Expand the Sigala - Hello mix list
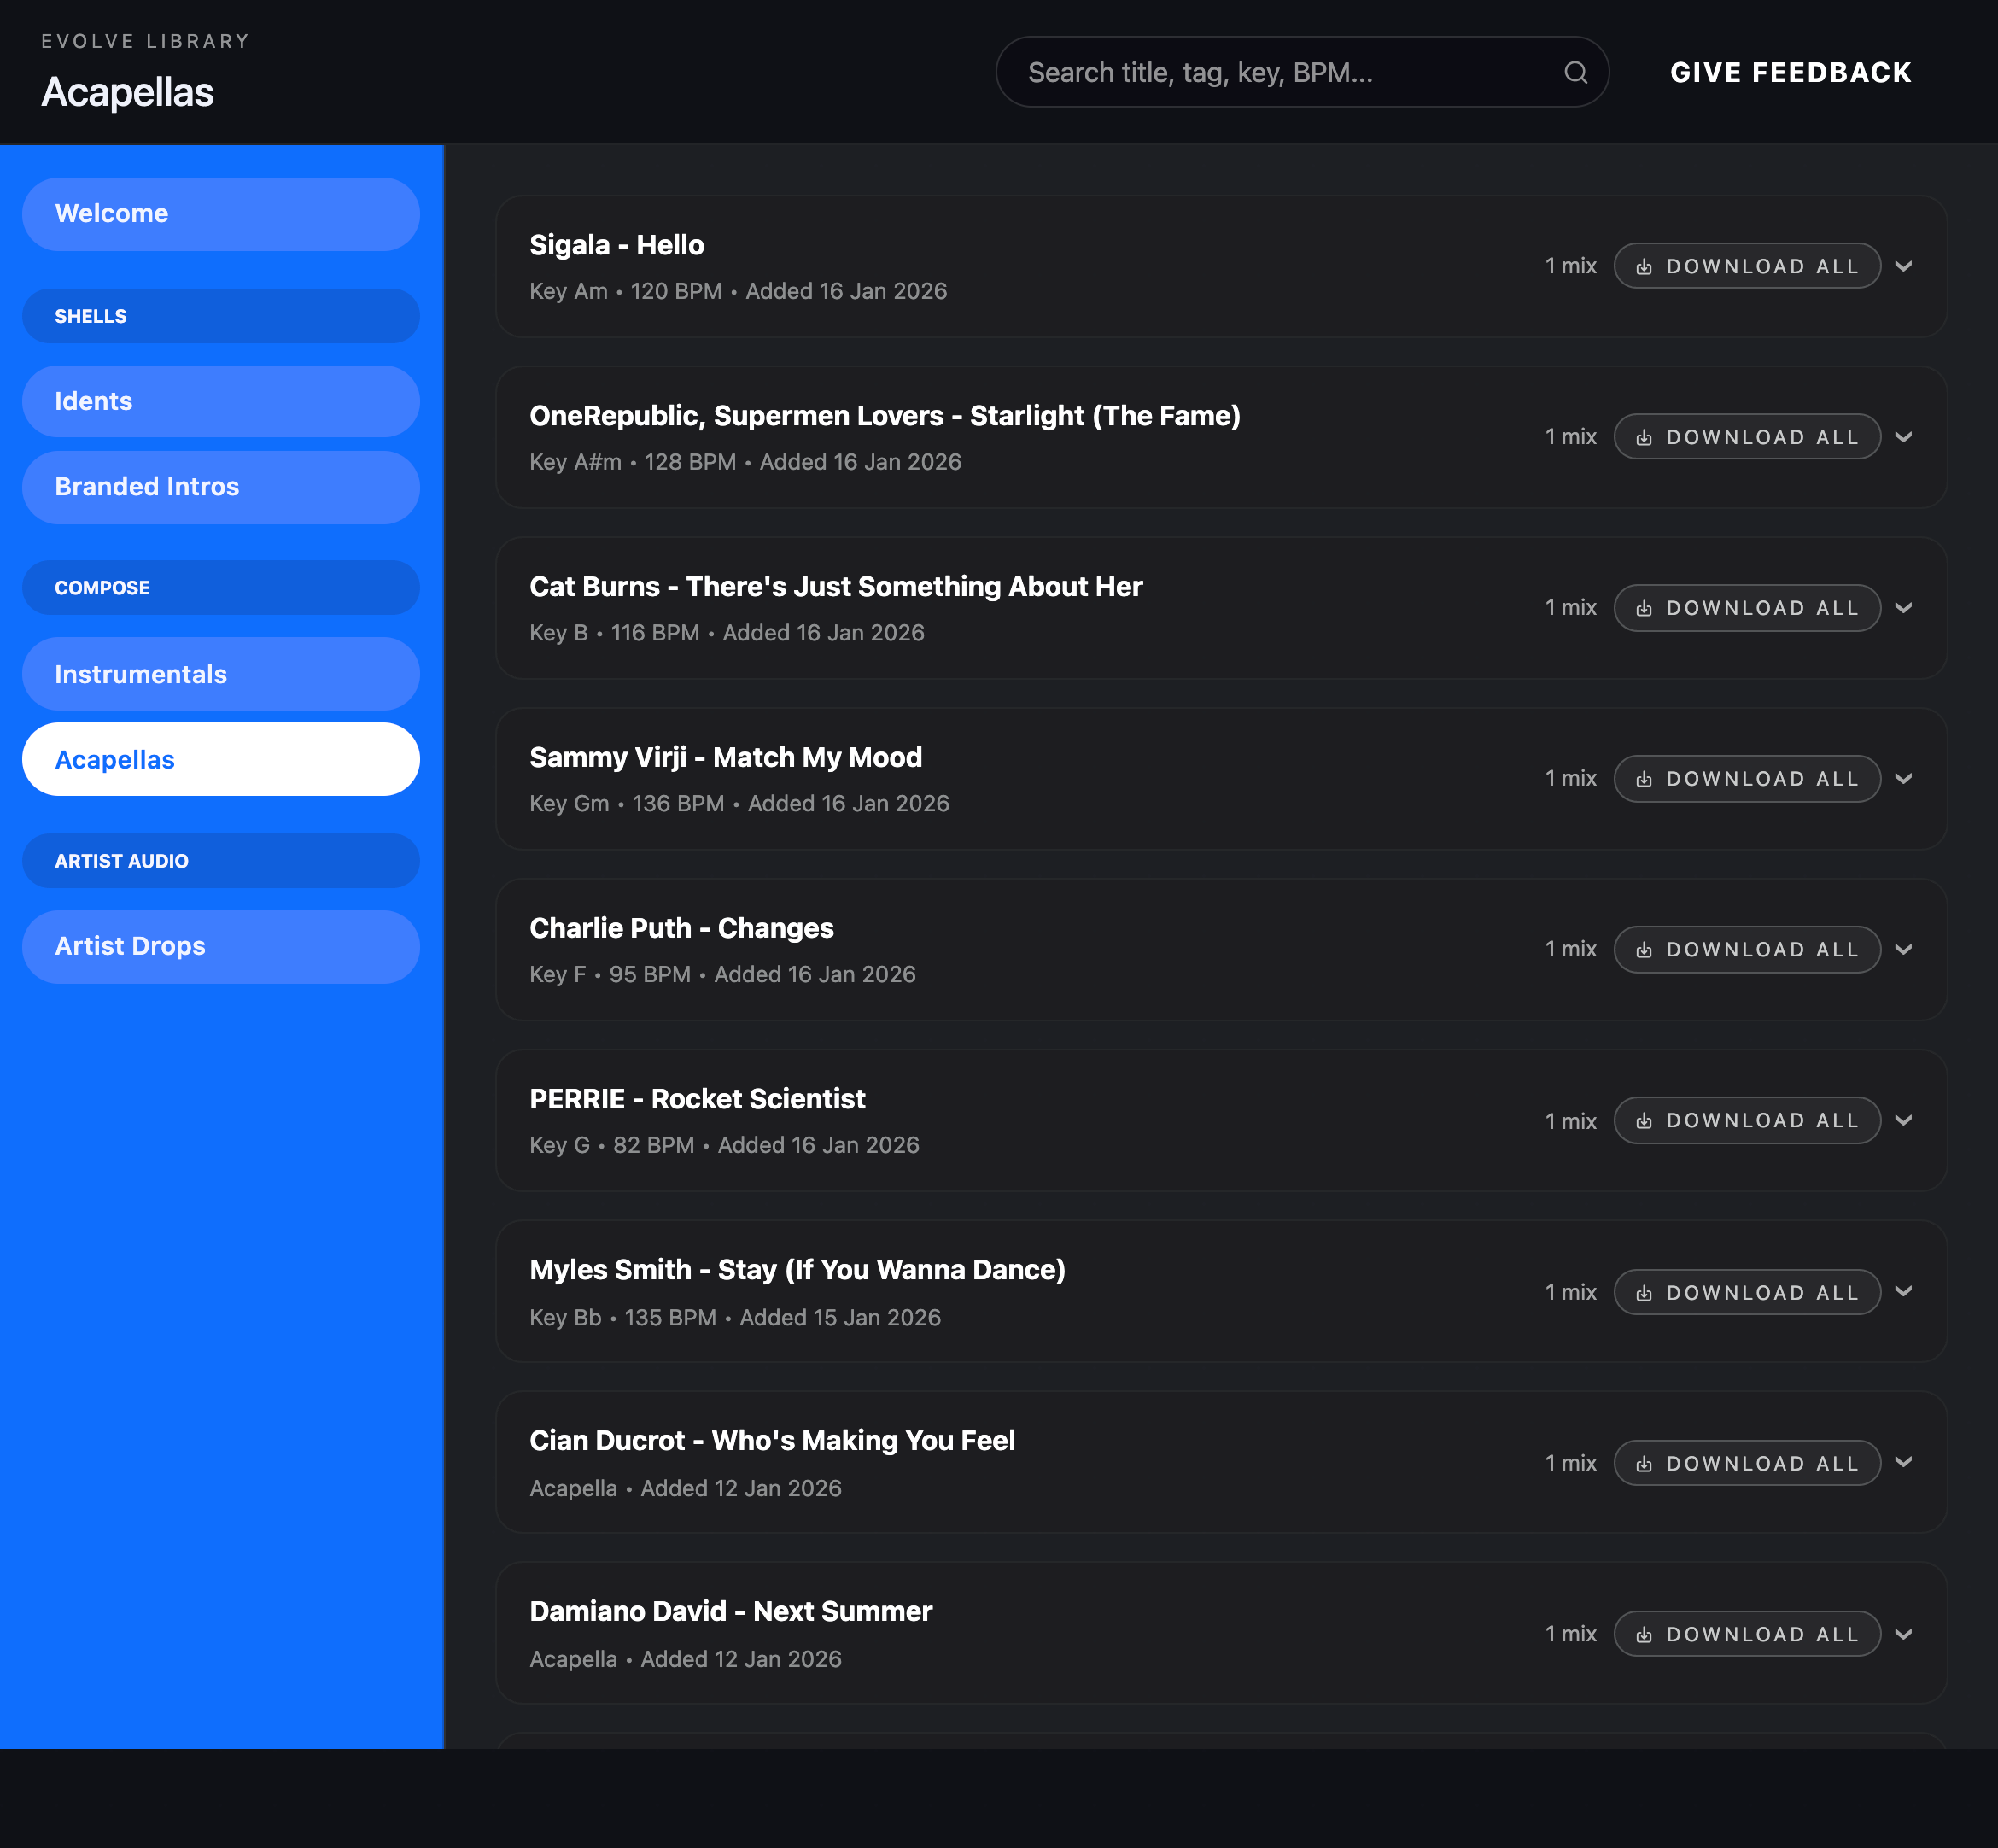 click(1905, 266)
